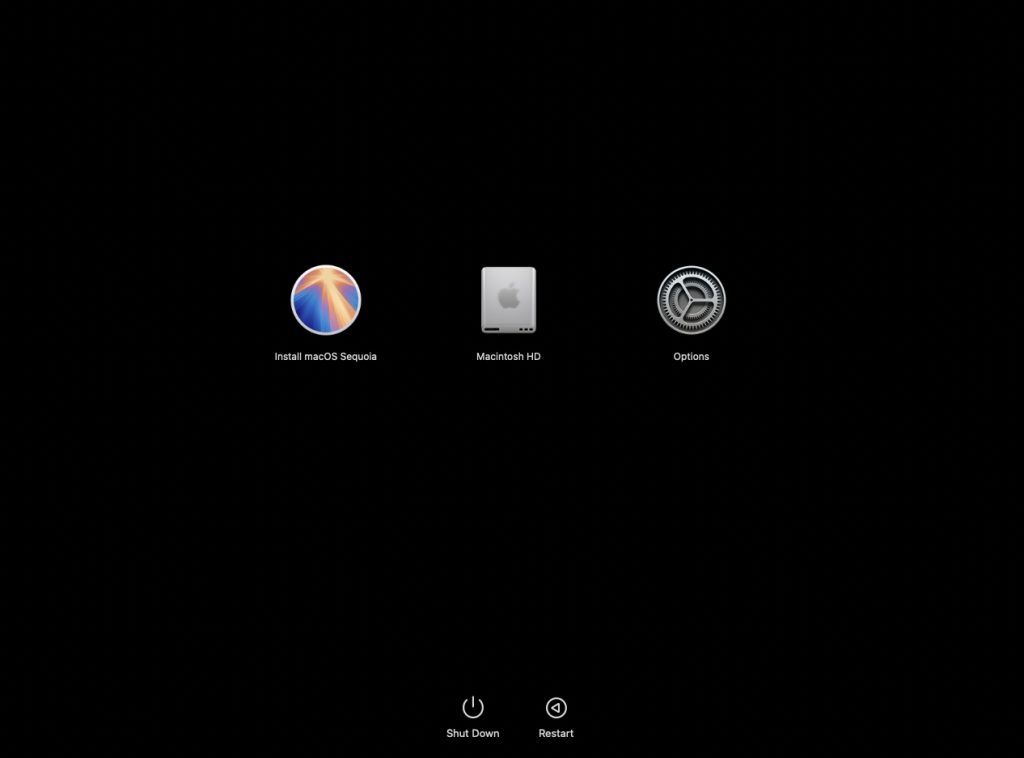Click the "Options" text label

click(691, 357)
